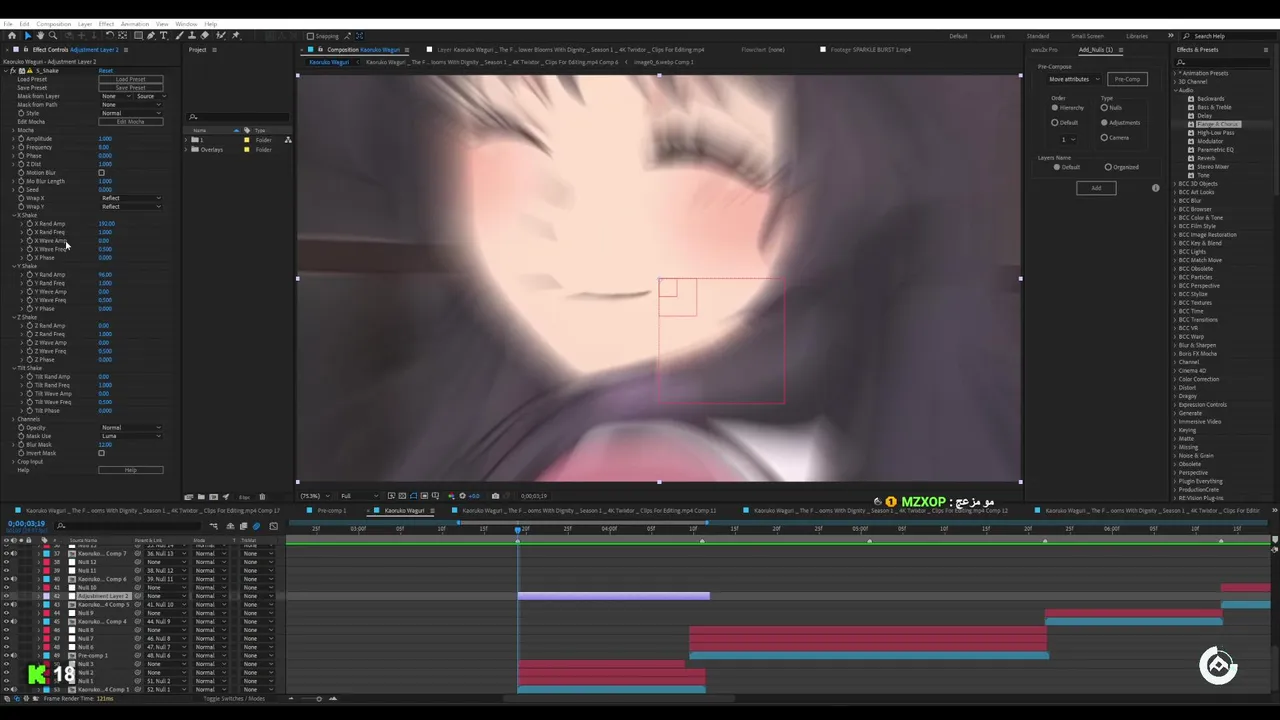Expand the BCC Blur category
1280x720 pixels.
point(1175,201)
